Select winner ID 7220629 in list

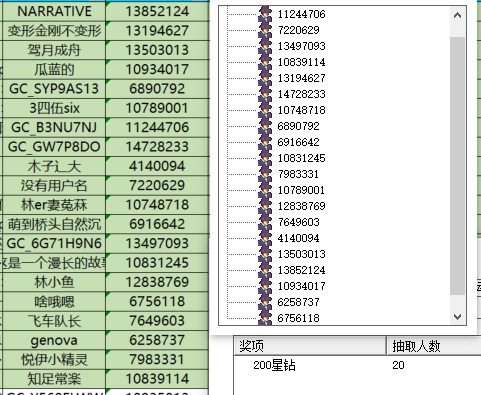[x=298, y=30]
